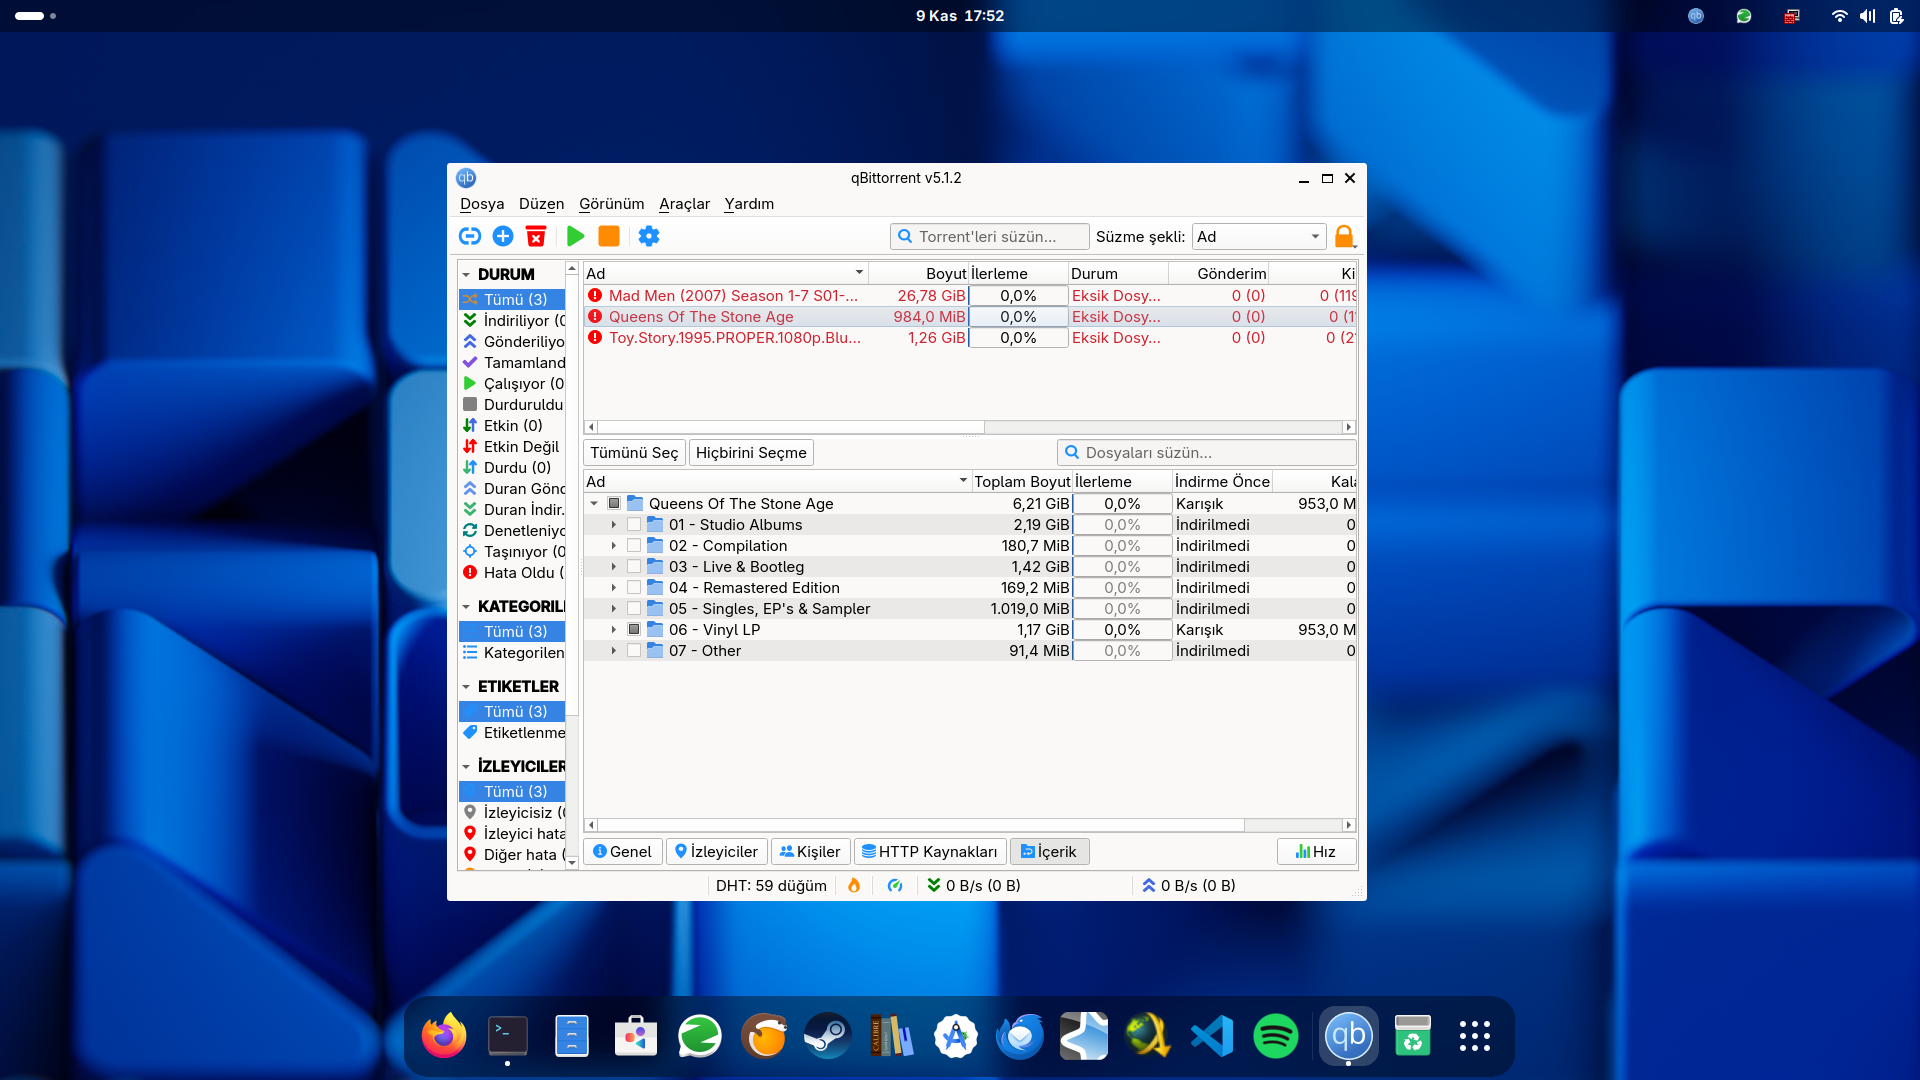Viewport: 1920px width, 1080px height.
Task: Switch to the İzleyiciler tab
Action: point(716,851)
